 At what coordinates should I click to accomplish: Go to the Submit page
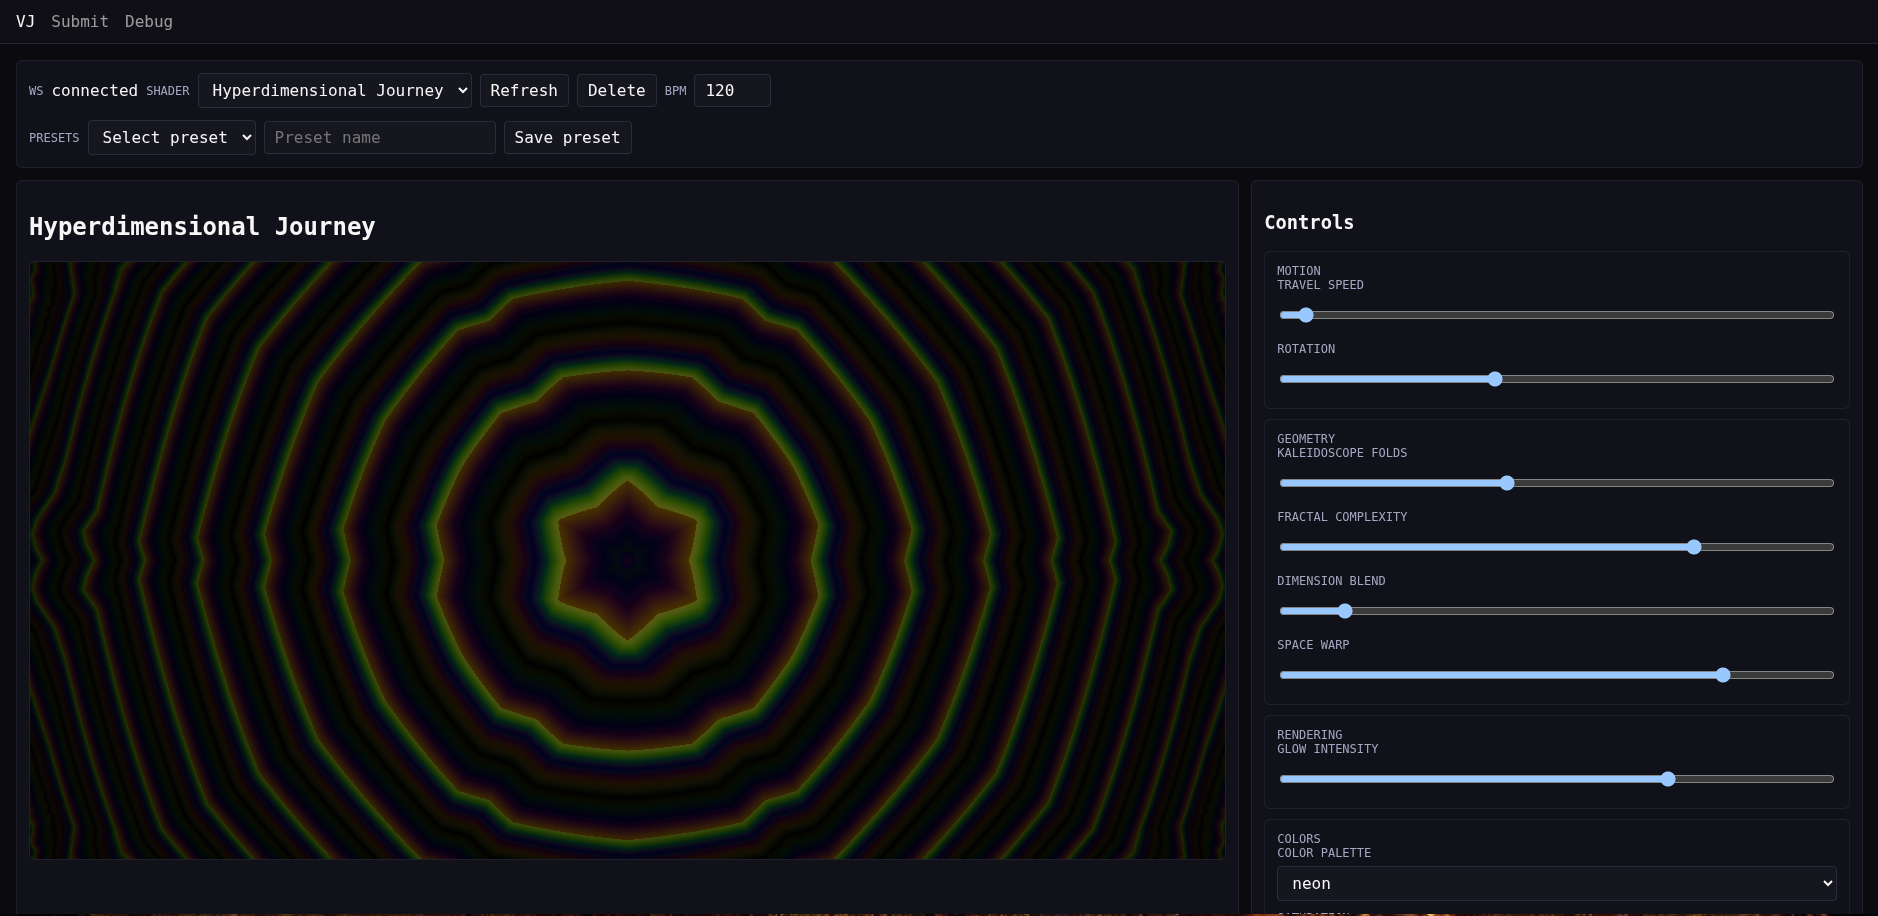point(80,21)
